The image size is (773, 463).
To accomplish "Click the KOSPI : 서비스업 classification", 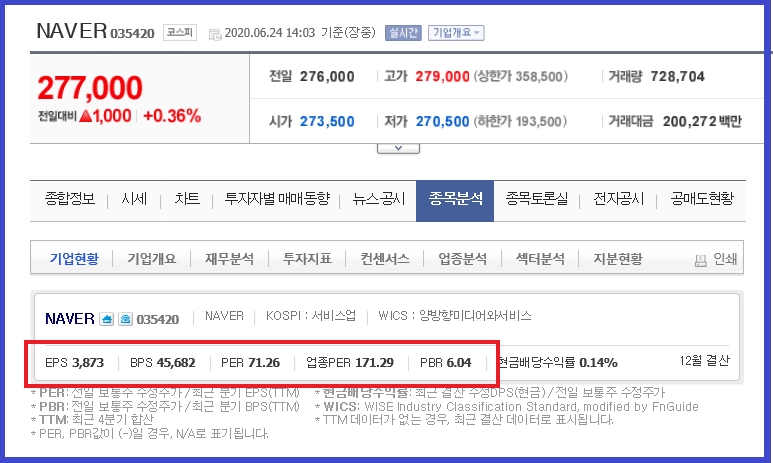I will click(x=311, y=316).
